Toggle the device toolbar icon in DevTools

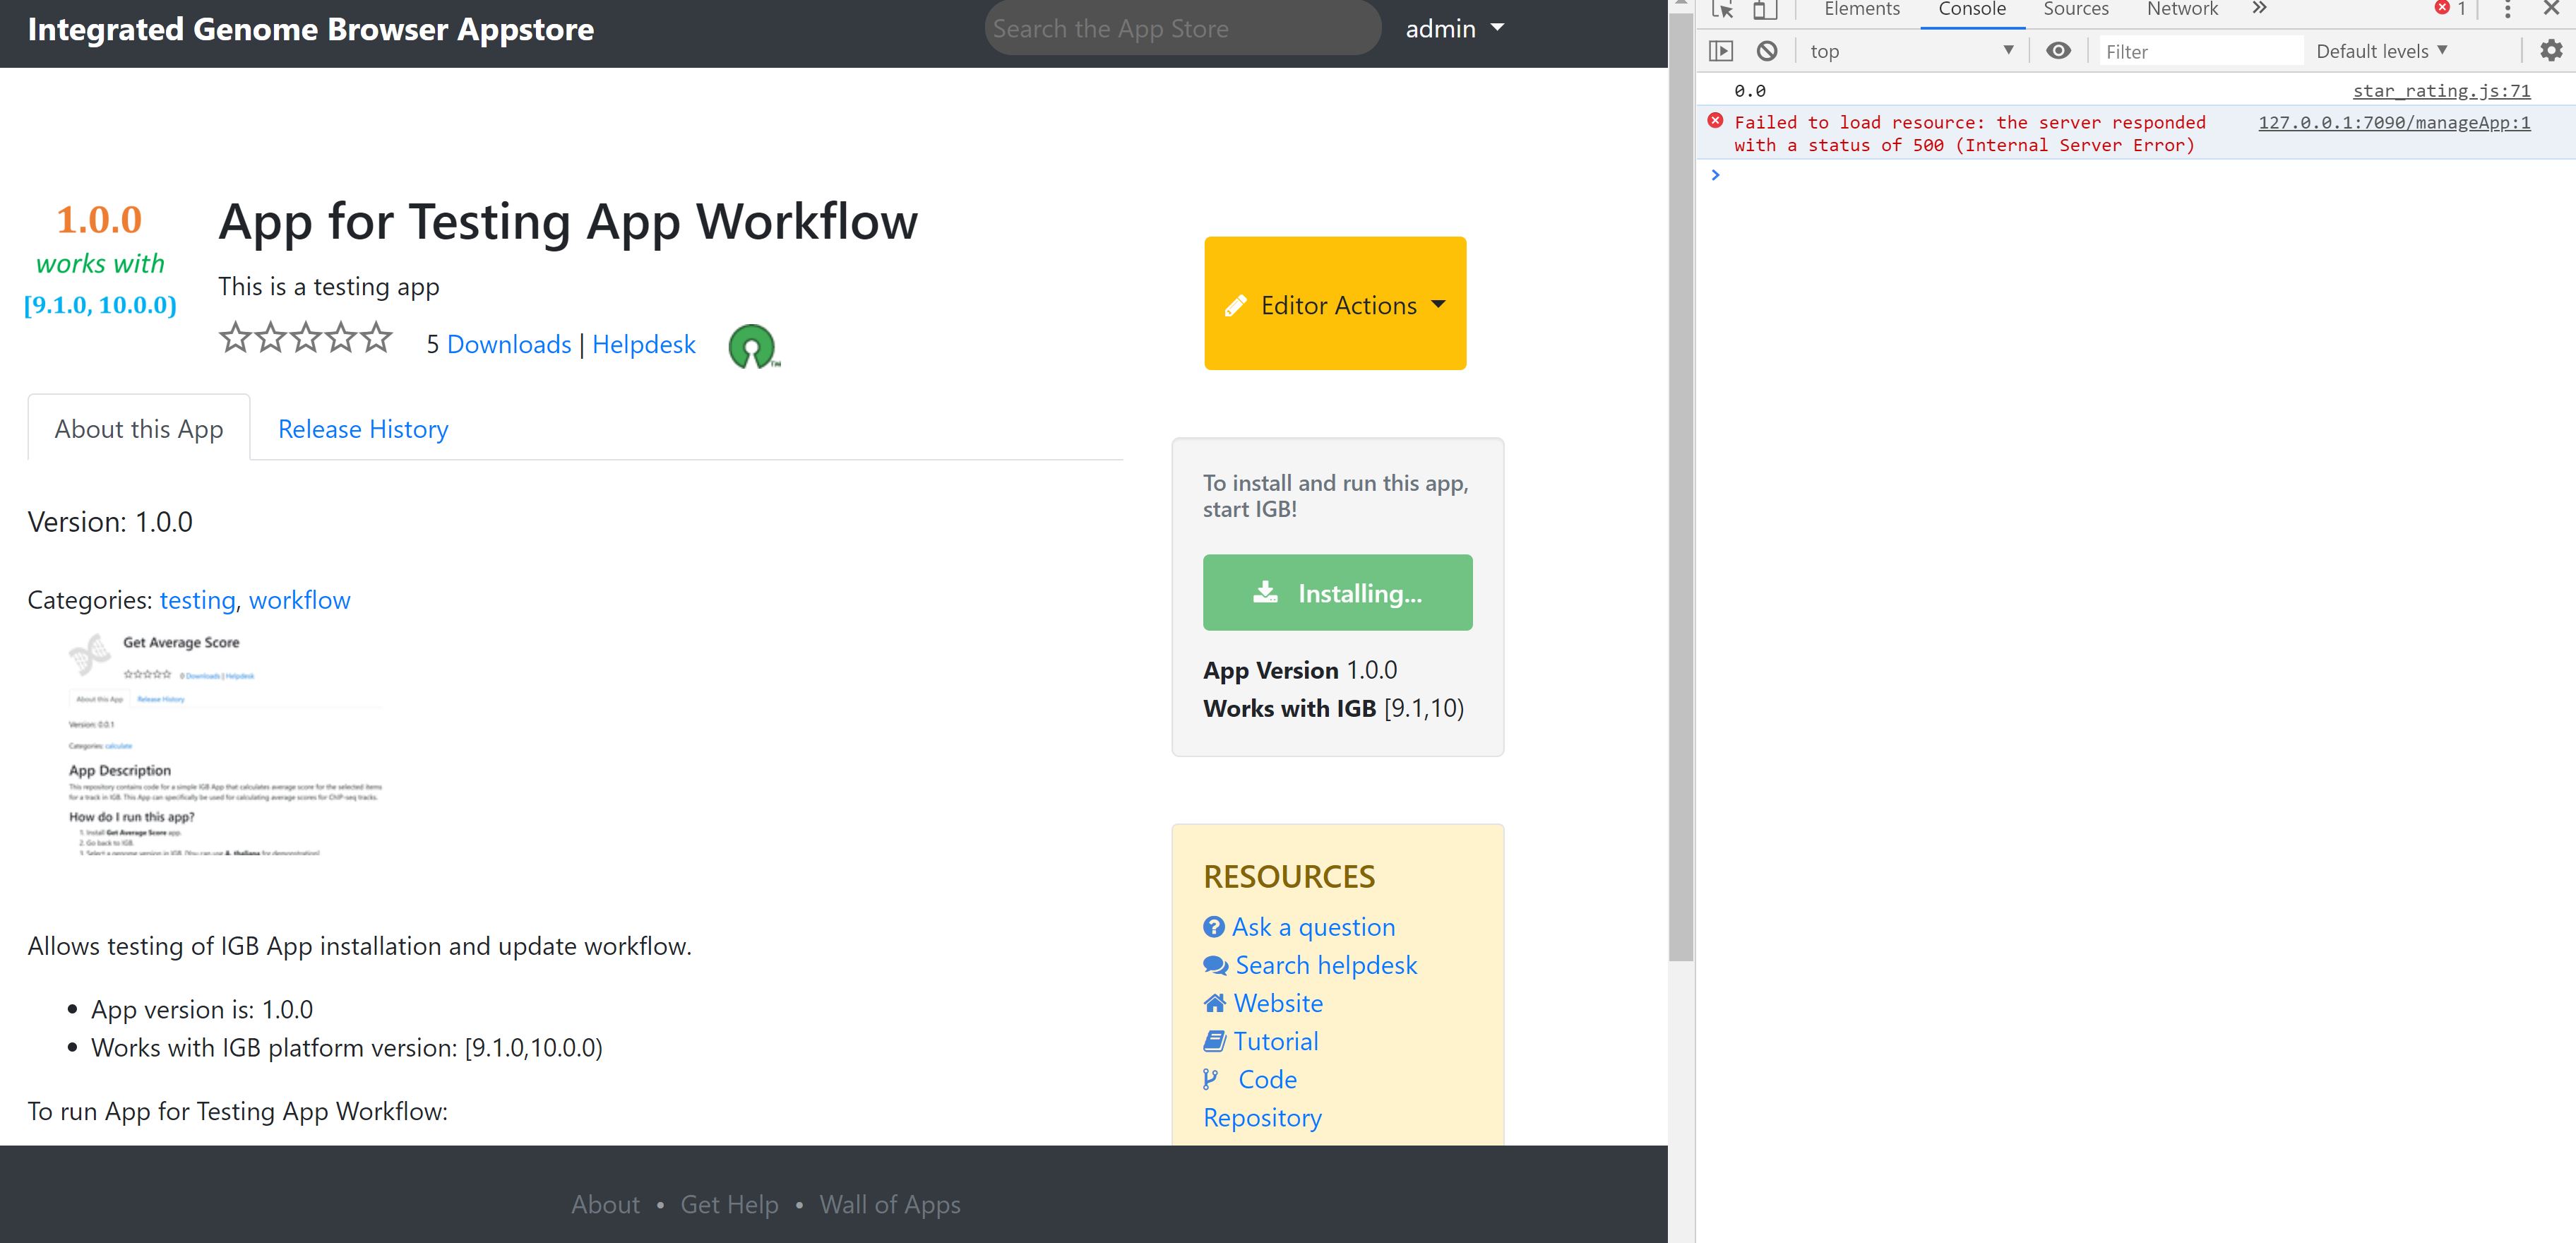[x=1765, y=10]
